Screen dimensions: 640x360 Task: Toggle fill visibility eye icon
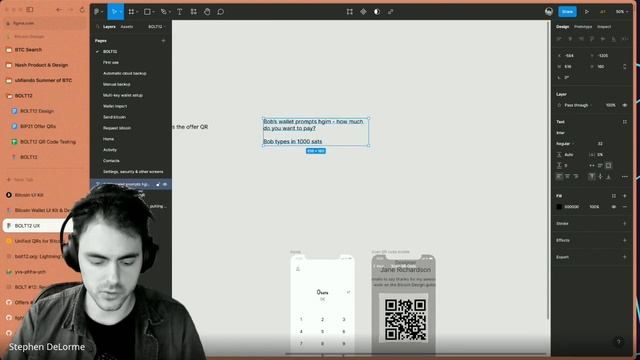(x=613, y=207)
